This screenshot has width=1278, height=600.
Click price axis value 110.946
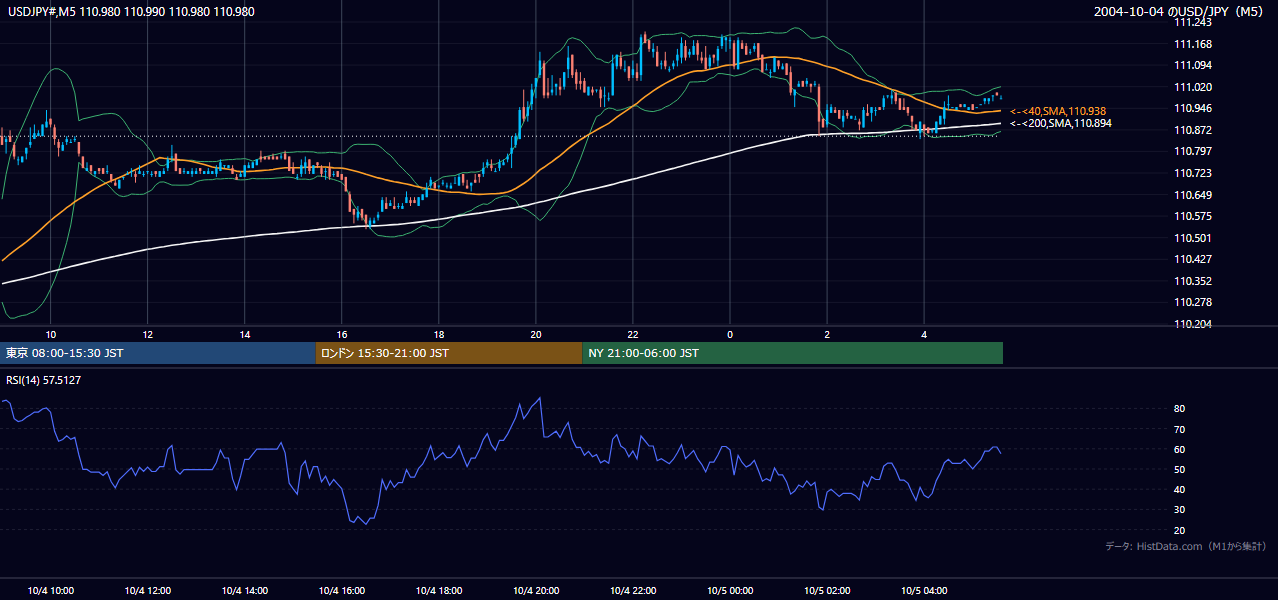(x=1194, y=108)
